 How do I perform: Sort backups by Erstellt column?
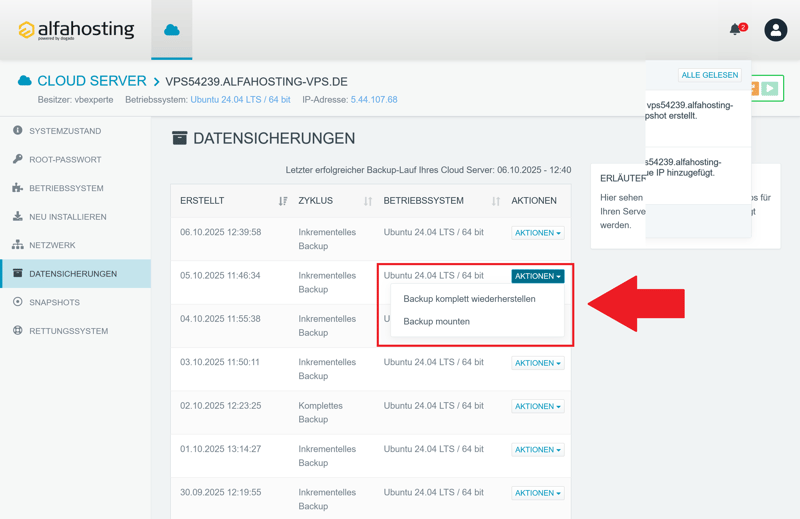click(x=283, y=201)
